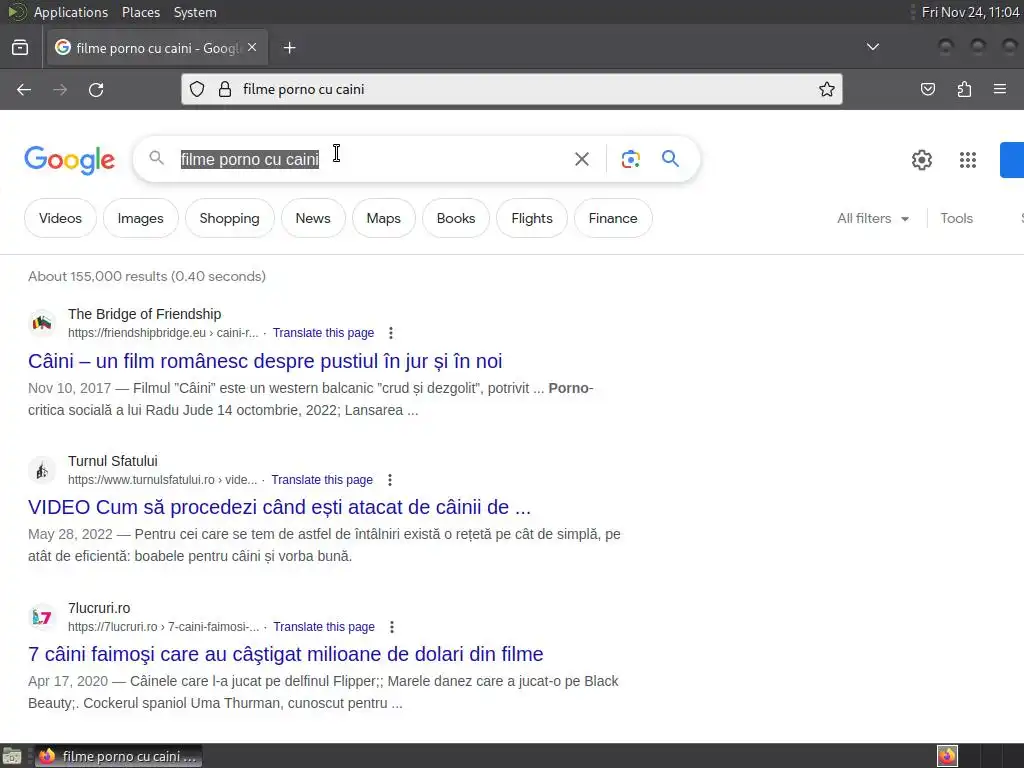This screenshot has width=1024, height=768.
Task: Expand the All filters dropdown
Action: (872, 218)
